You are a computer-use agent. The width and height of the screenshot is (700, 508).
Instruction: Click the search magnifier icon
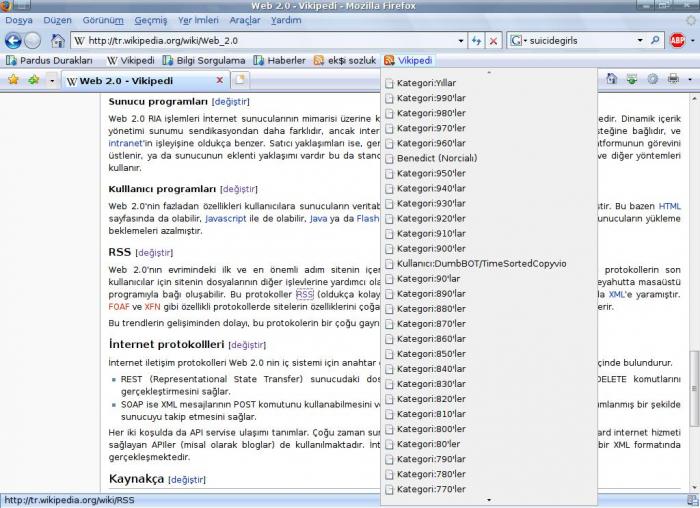coord(654,41)
